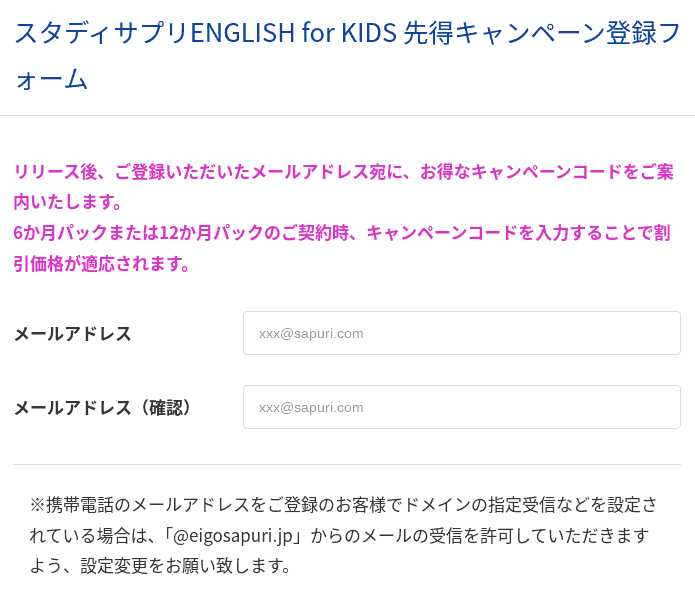The width and height of the screenshot is (695, 601).
Task: Click the 引価格が適応されます line
Action: tap(102, 265)
